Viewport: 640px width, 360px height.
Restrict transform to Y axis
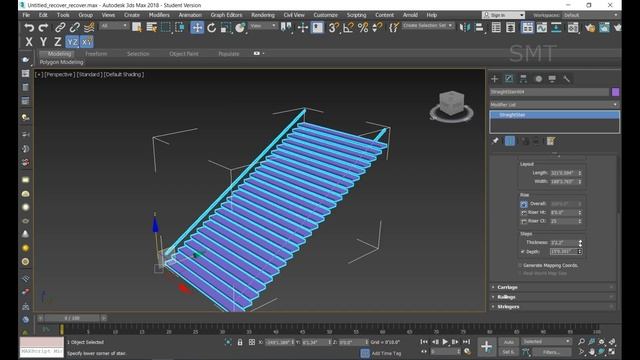click(43, 42)
